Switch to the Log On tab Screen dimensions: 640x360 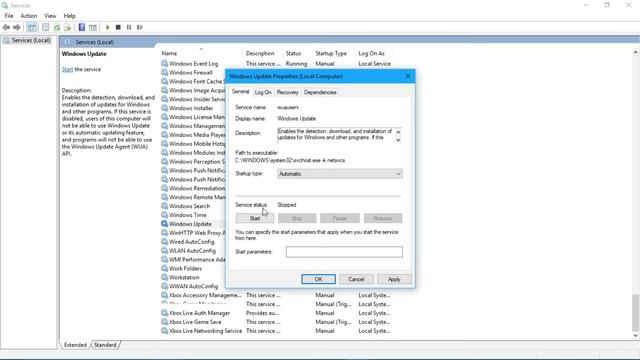263,92
